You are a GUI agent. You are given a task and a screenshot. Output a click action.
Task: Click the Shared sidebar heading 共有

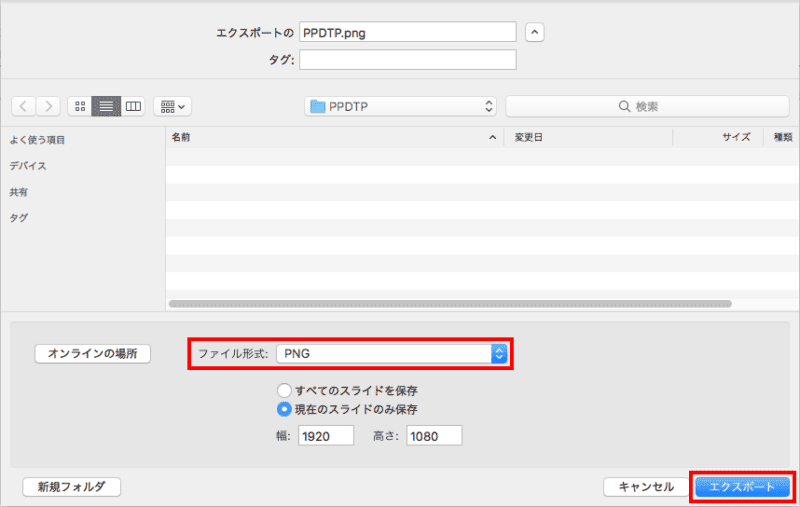[18, 192]
